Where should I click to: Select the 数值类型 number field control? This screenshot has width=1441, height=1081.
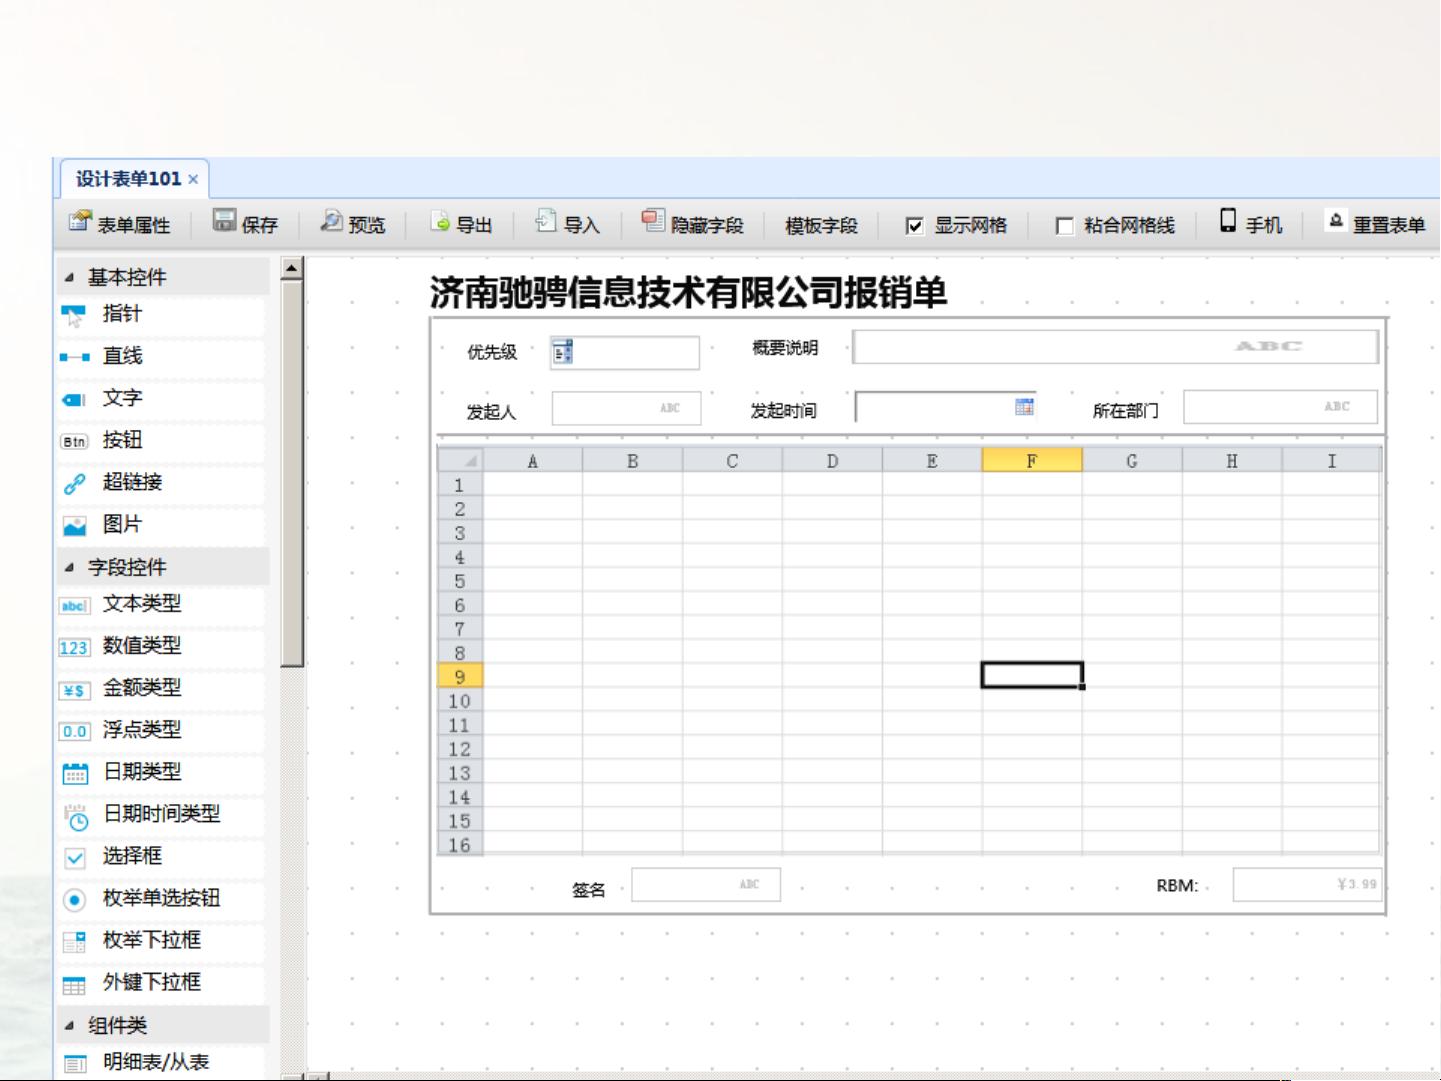(x=162, y=646)
